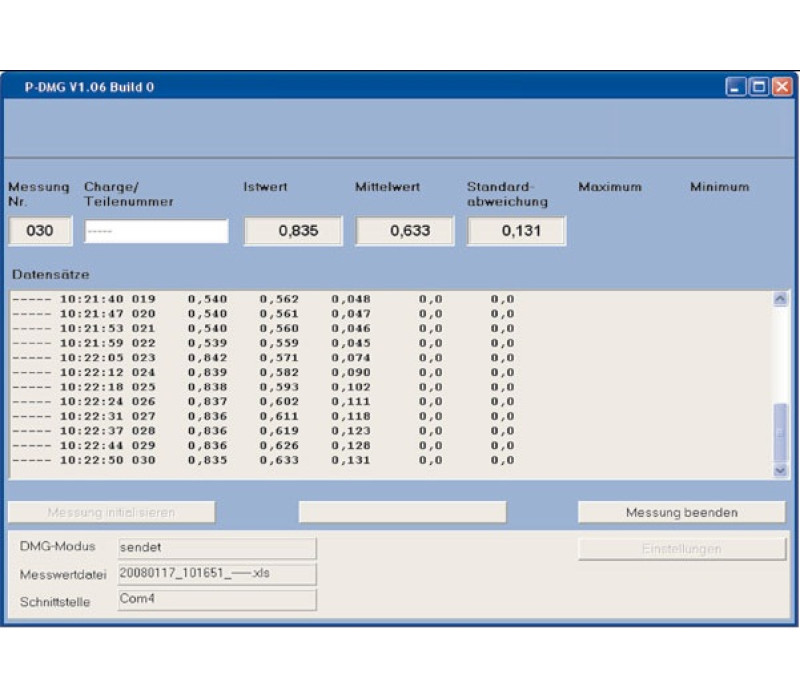The height and width of the screenshot is (700, 800).
Task: Click value 0,074 in row 023
Action: 351,358
